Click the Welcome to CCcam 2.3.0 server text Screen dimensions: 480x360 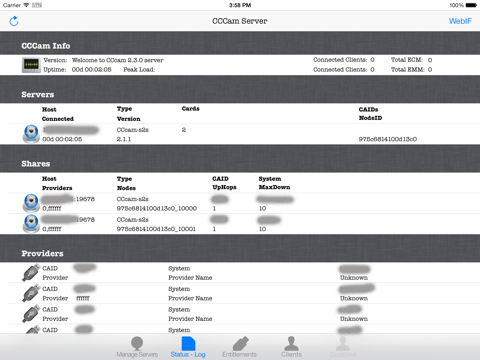pyautogui.click(x=118, y=60)
